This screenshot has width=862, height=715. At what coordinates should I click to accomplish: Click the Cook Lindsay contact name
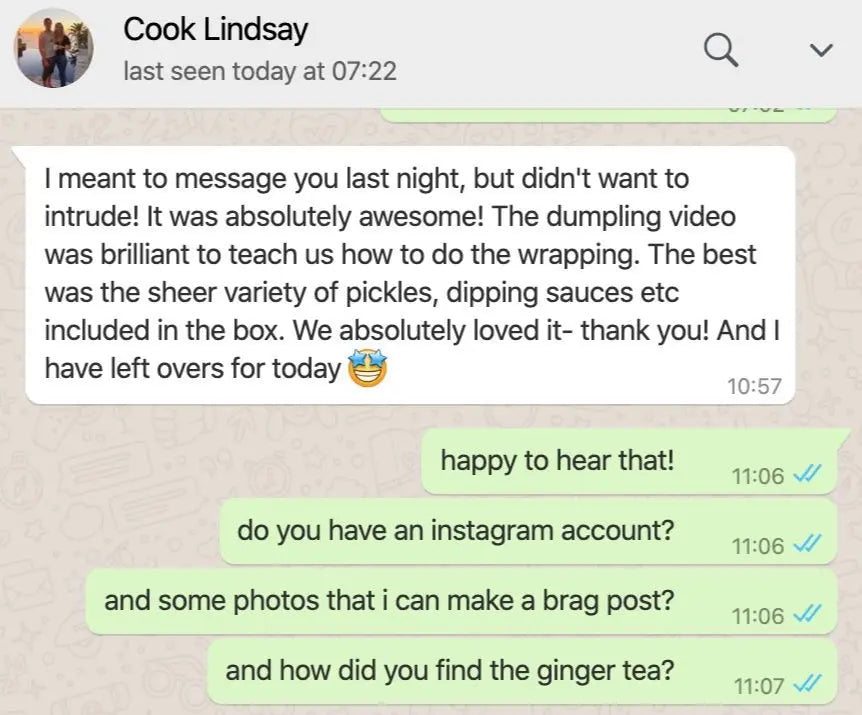pyautogui.click(x=216, y=29)
